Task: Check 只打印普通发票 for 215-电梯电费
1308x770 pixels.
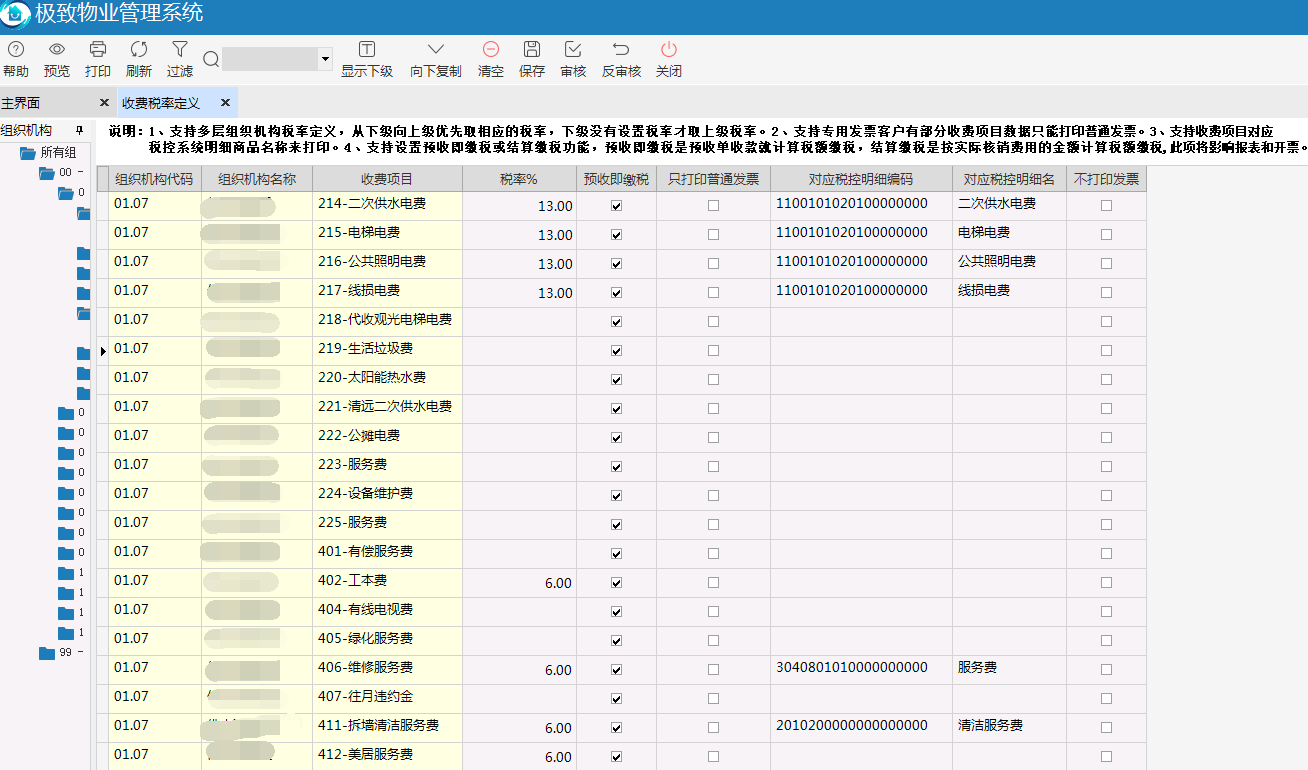Action: tap(713, 235)
